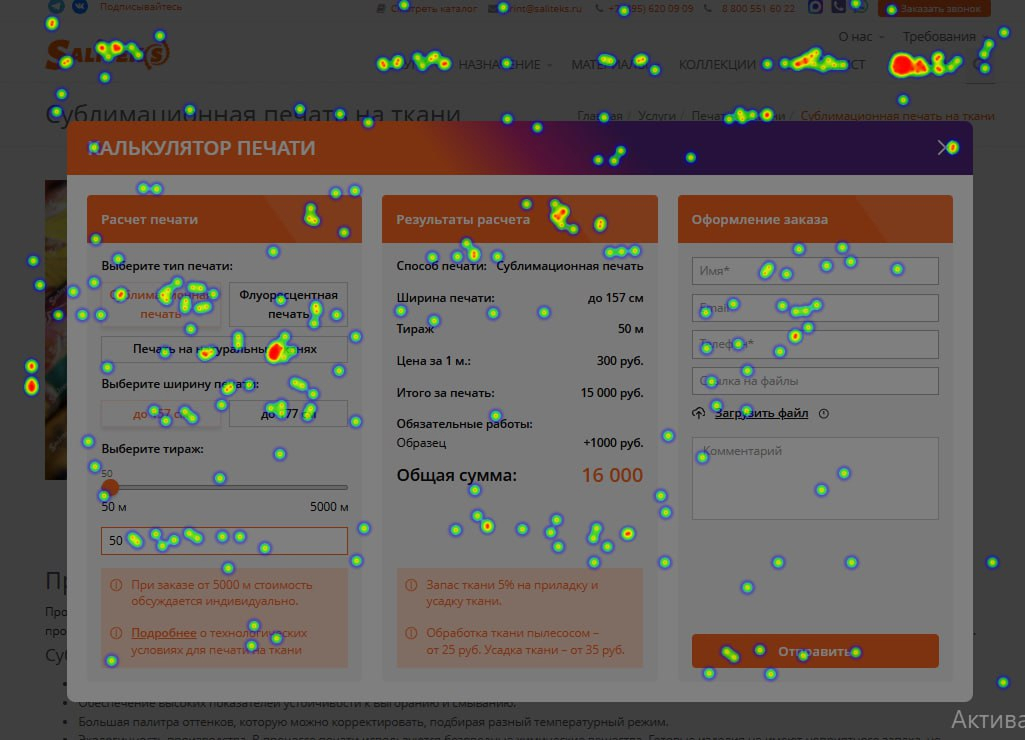The image size is (1025, 740).
Task: Focus the Имя input field
Action: 815,271
